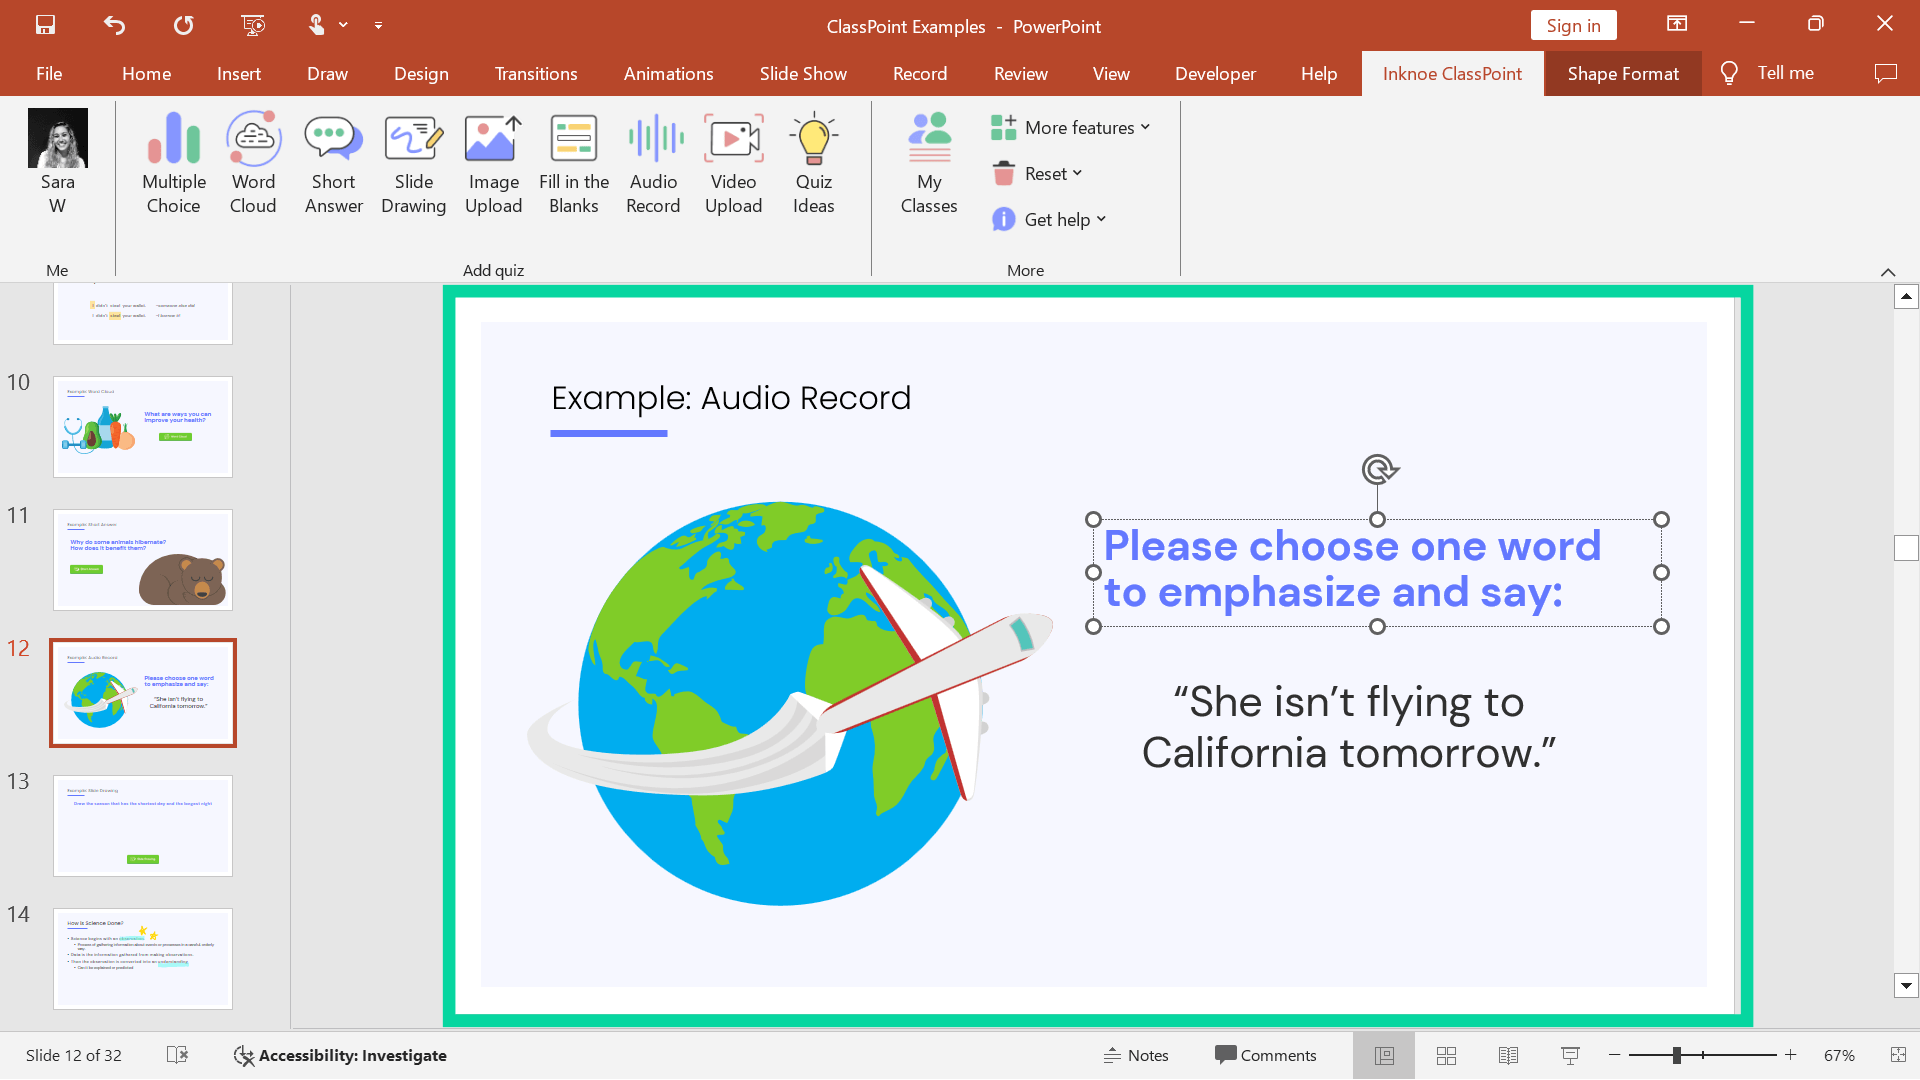Click the Shape Format tab
This screenshot has width=1920, height=1080.
coord(1623,73)
